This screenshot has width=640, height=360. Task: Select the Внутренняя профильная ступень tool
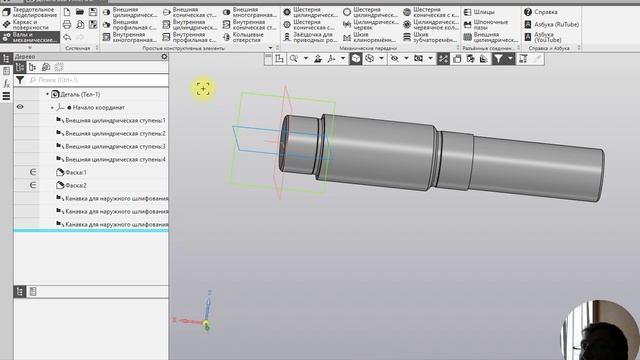190,37
